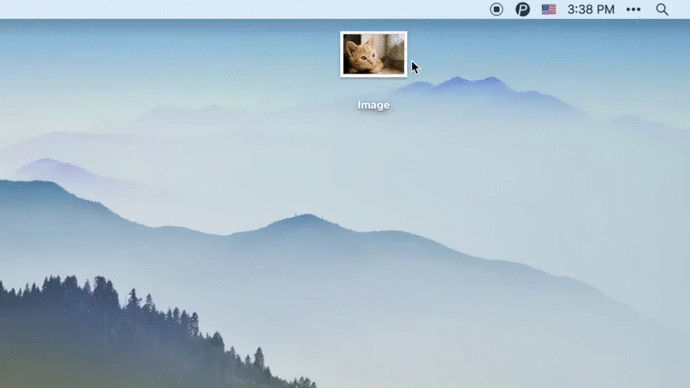The image size is (690, 388).
Task: Click the hazy peak at left of wallpaper
Action: click(x=48, y=167)
